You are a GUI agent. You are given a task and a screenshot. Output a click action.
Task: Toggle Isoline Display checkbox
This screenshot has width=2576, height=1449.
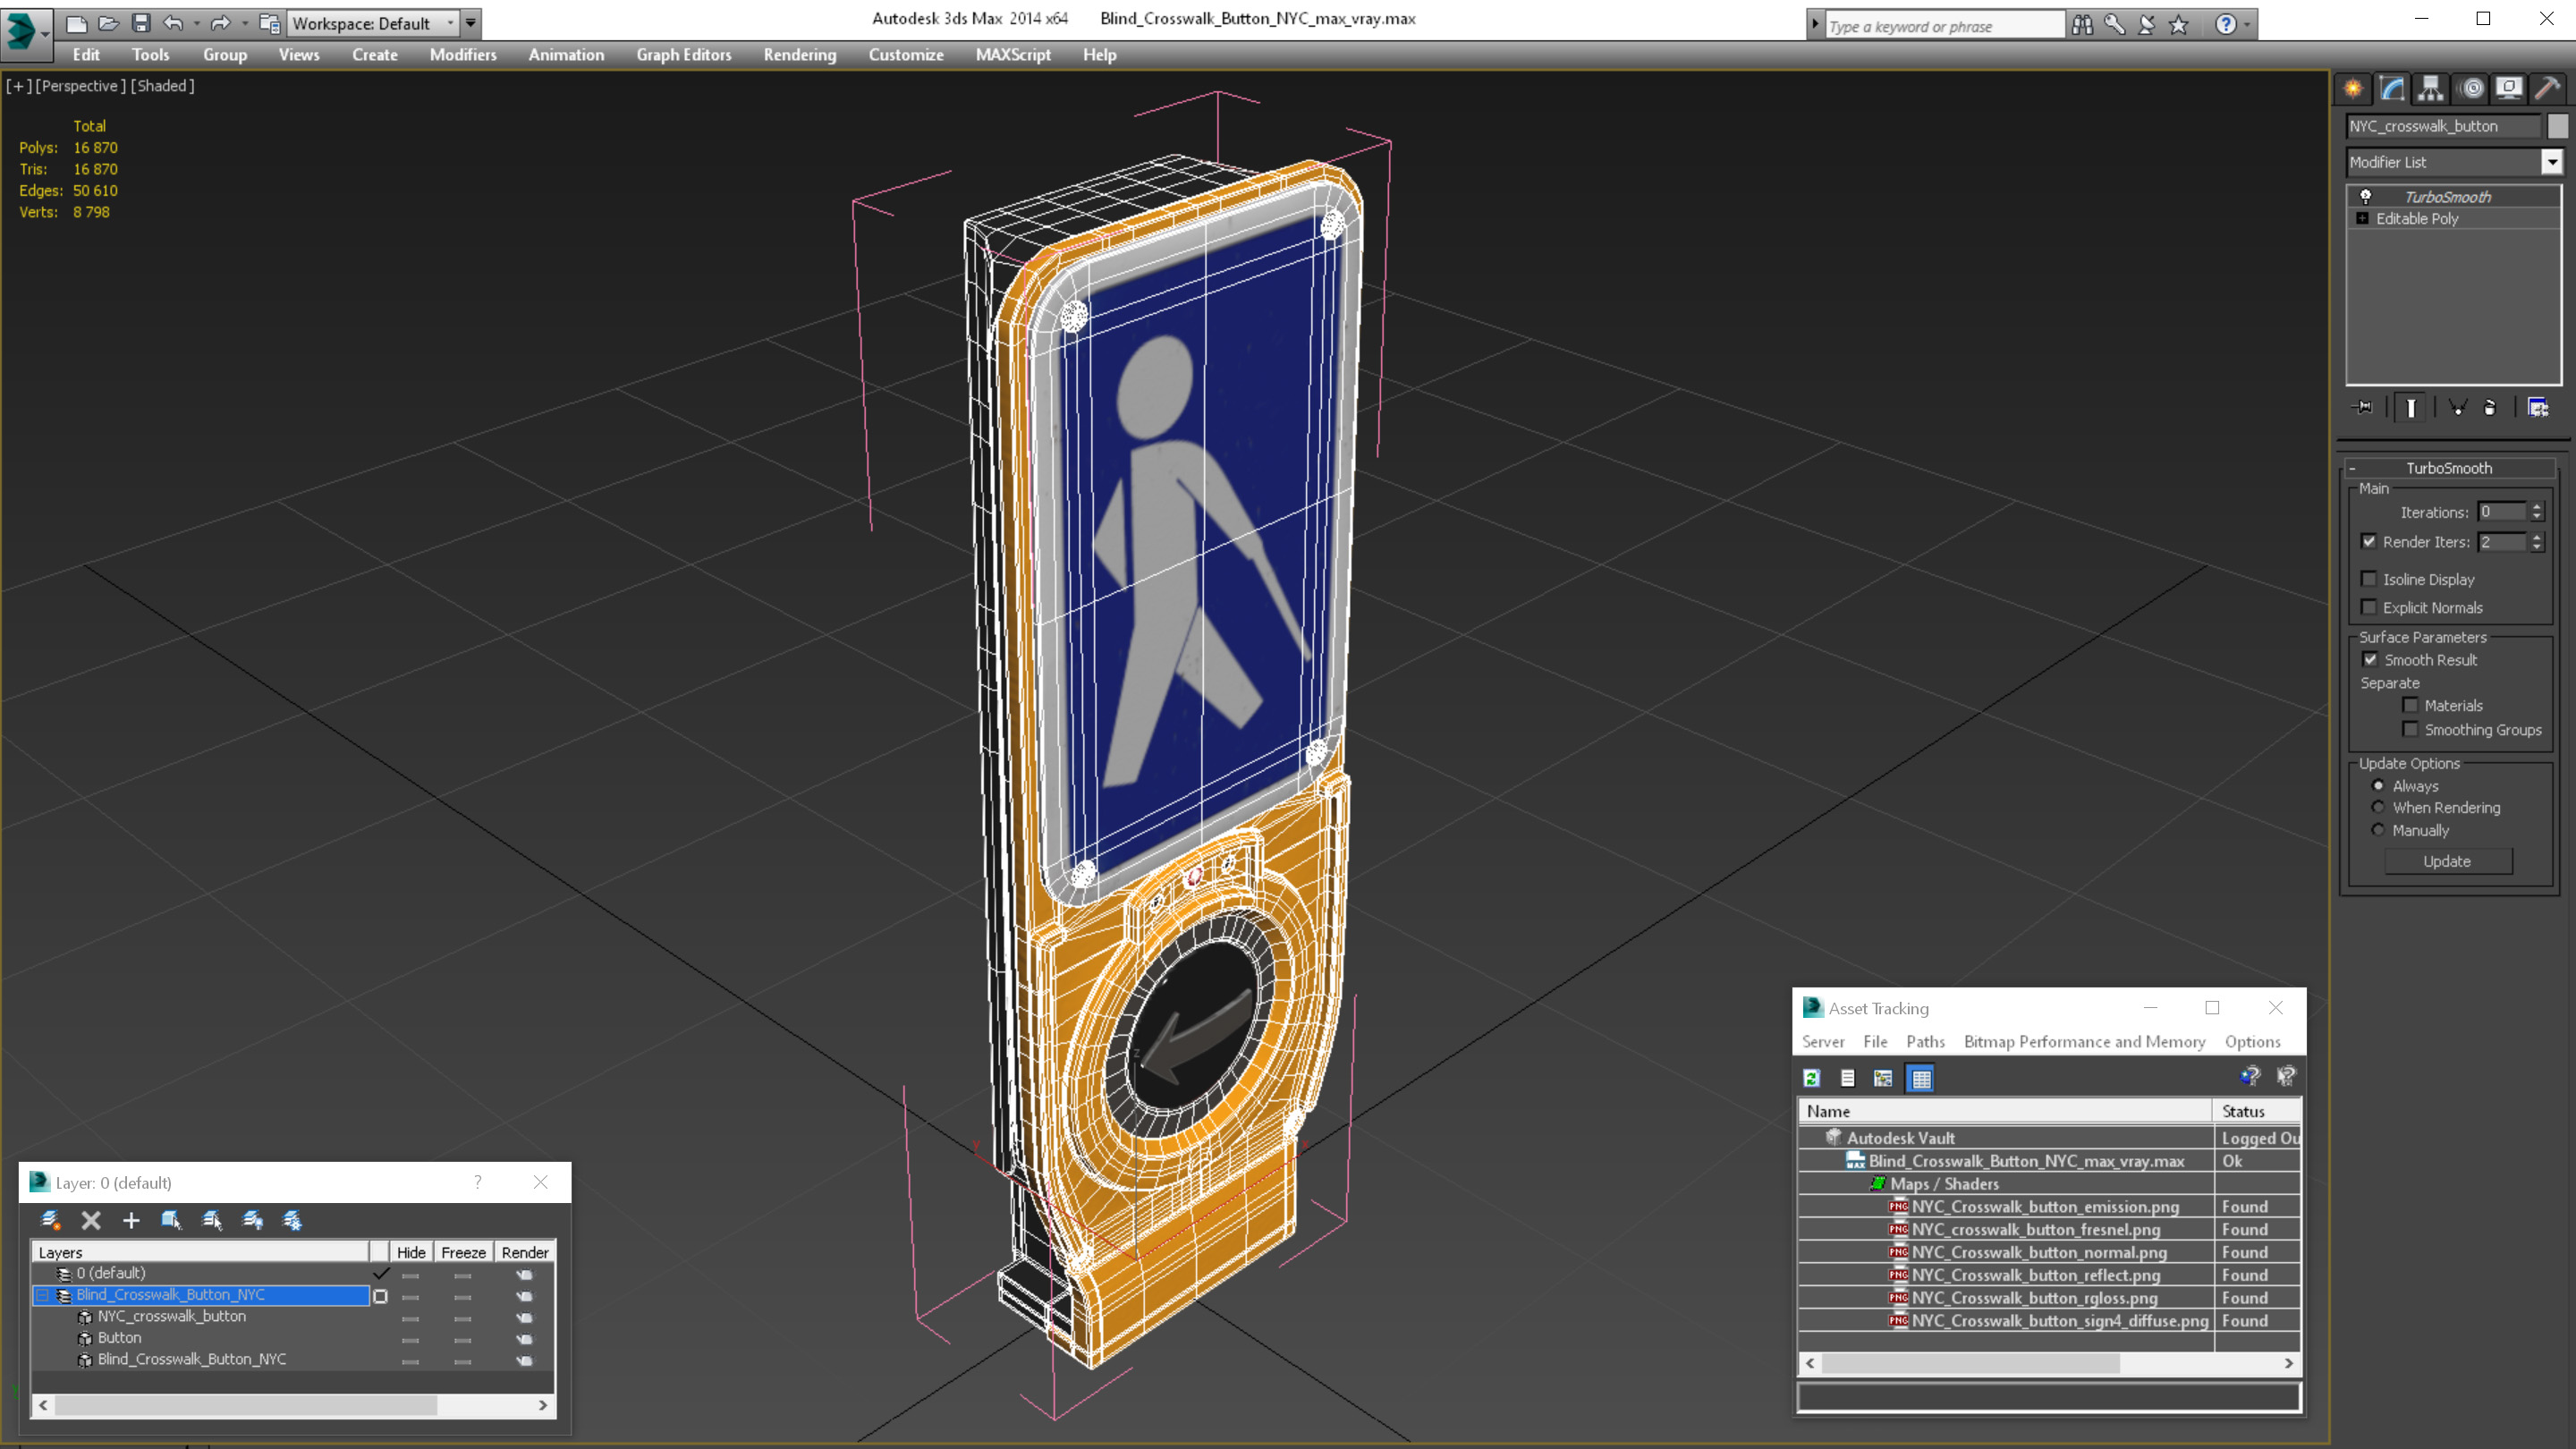coord(2369,579)
